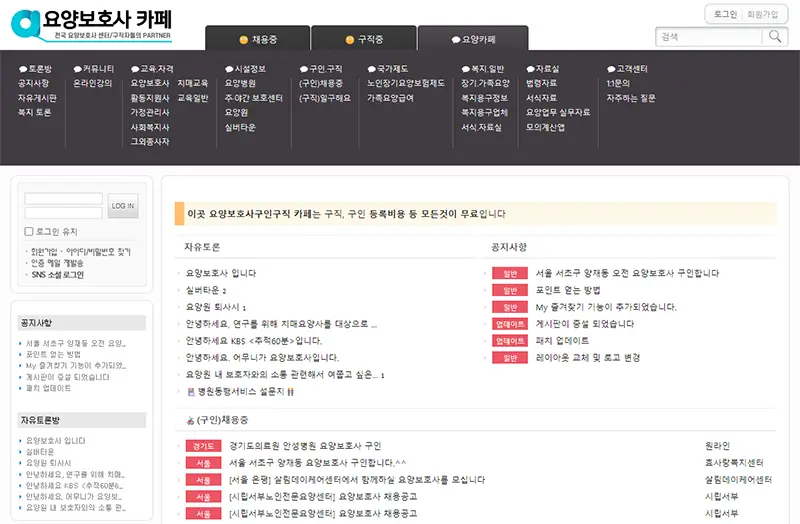Click the 자유토론 section heading

[x=202, y=247]
